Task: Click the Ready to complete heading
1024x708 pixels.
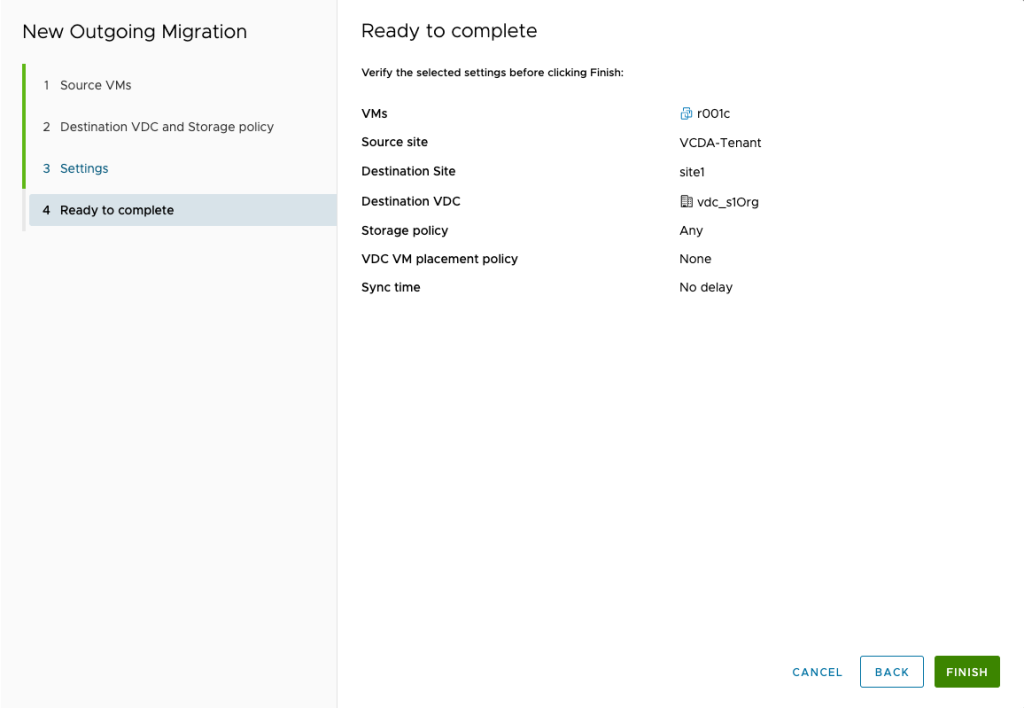Action: (x=449, y=31)
